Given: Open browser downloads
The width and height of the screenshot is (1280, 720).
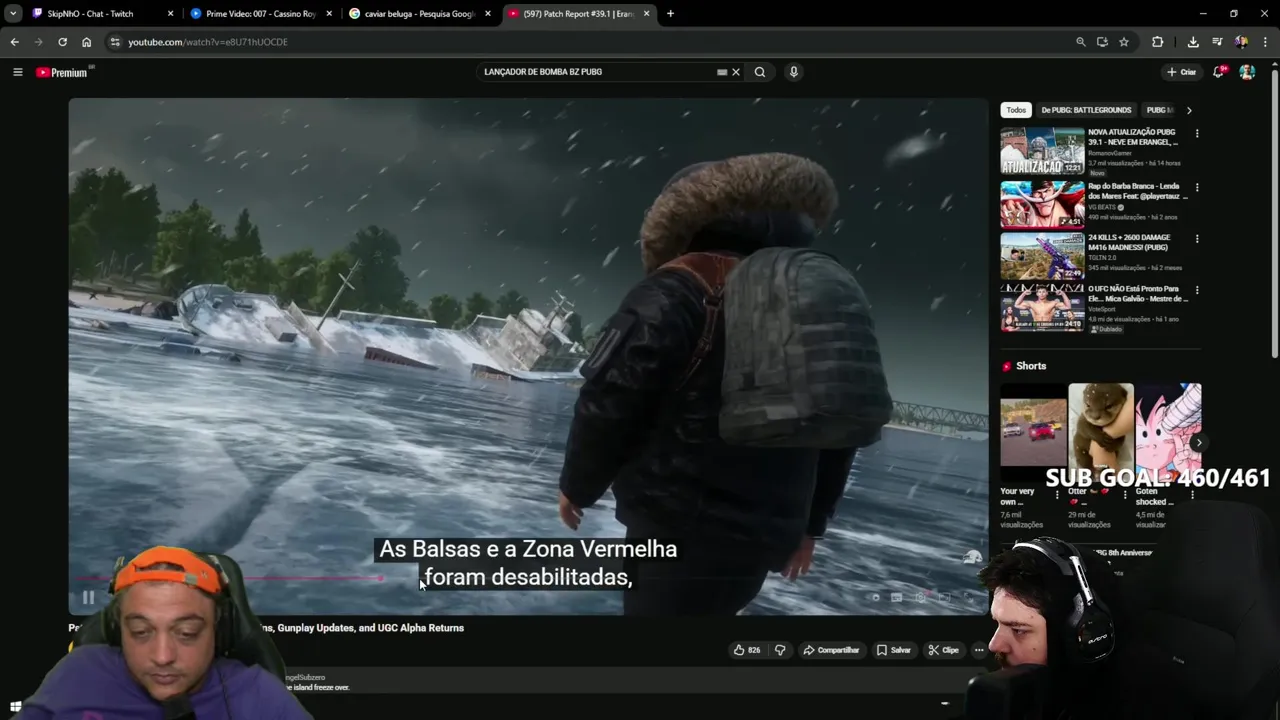Looking at the screenshot, I should (x=1193, y=42).
